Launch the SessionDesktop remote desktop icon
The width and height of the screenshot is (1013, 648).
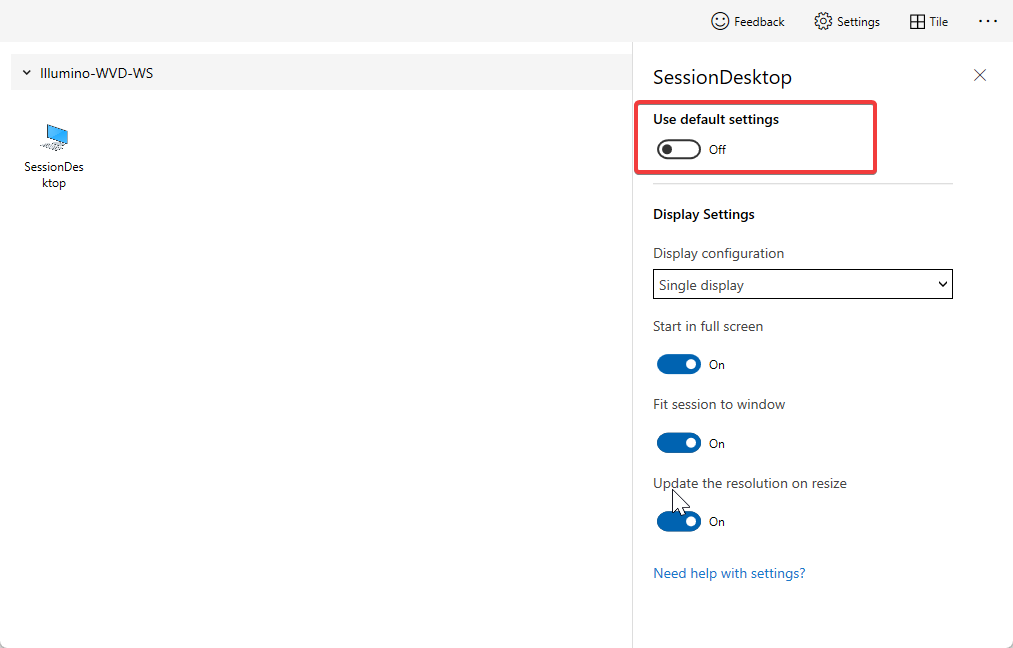[x=54, y=156]
